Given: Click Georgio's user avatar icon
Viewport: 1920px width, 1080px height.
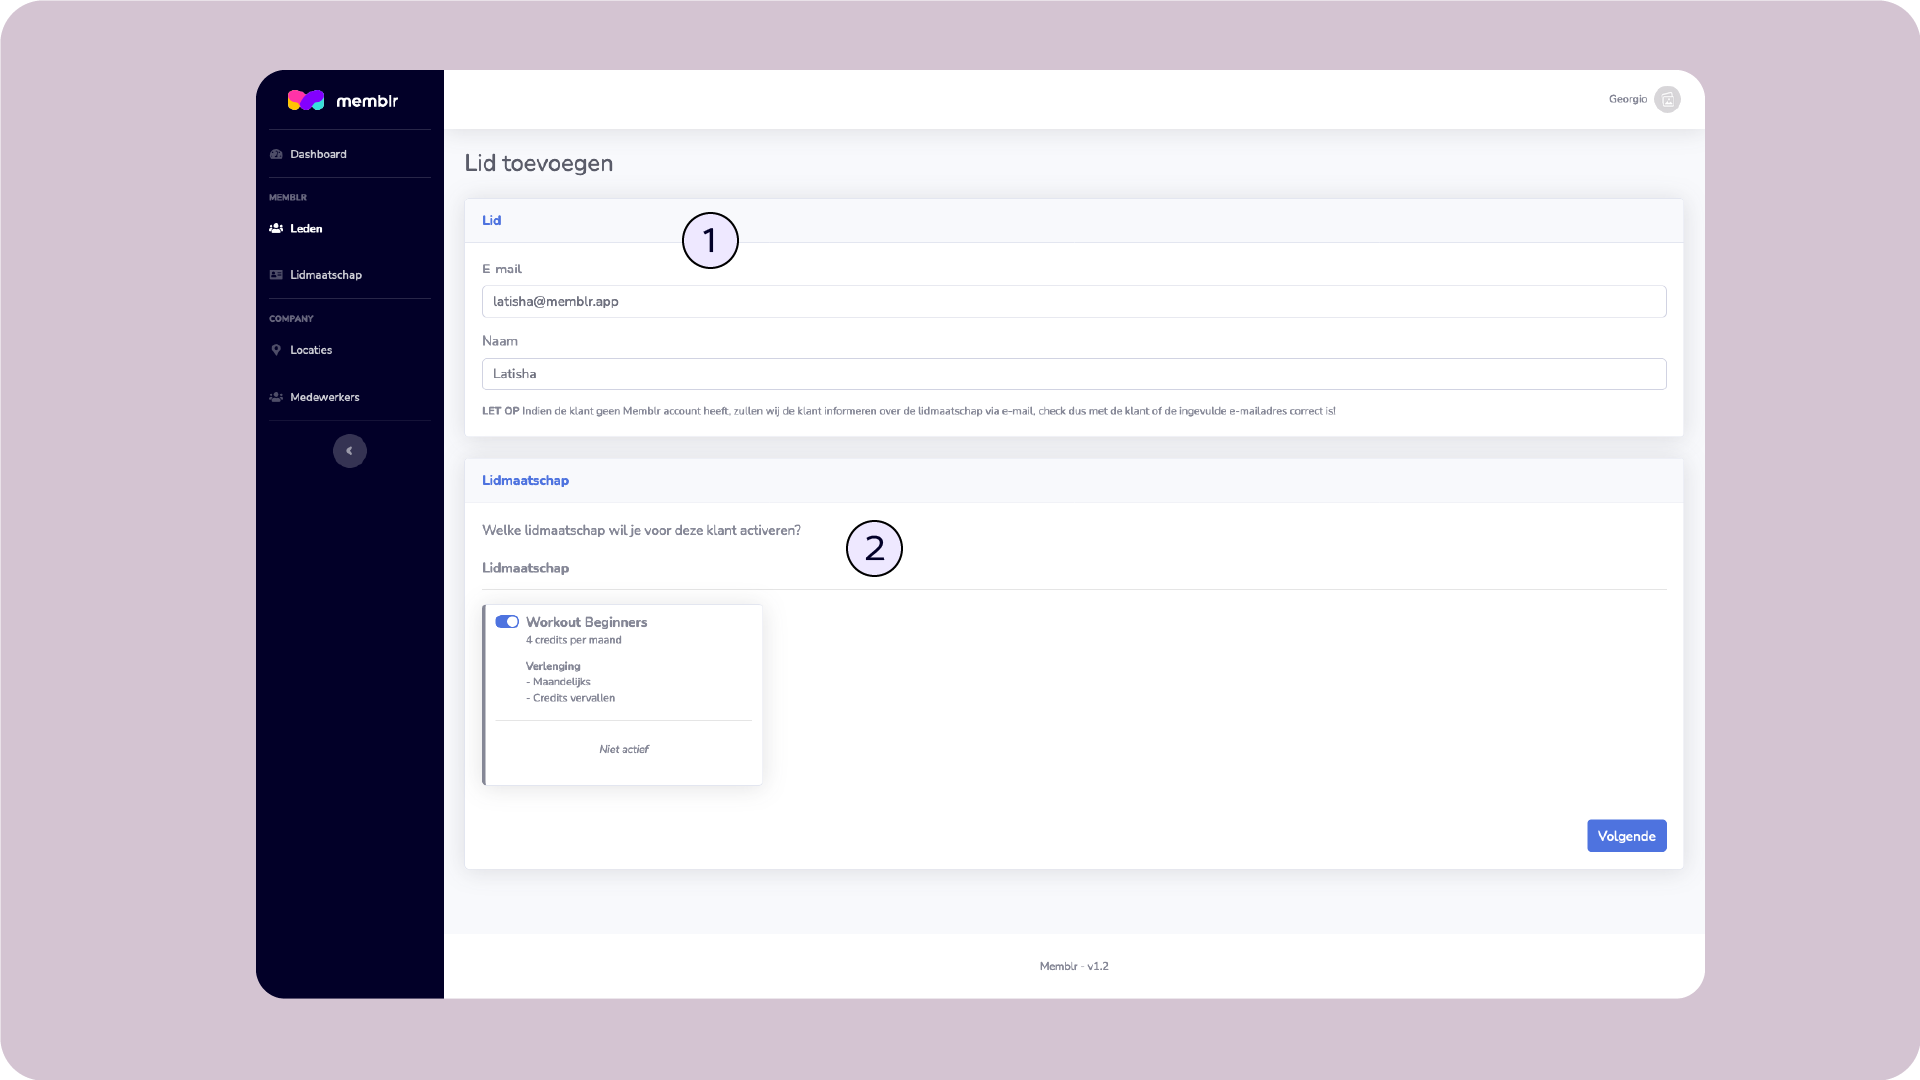Looking at the screenshot, I should [1667, 99].
